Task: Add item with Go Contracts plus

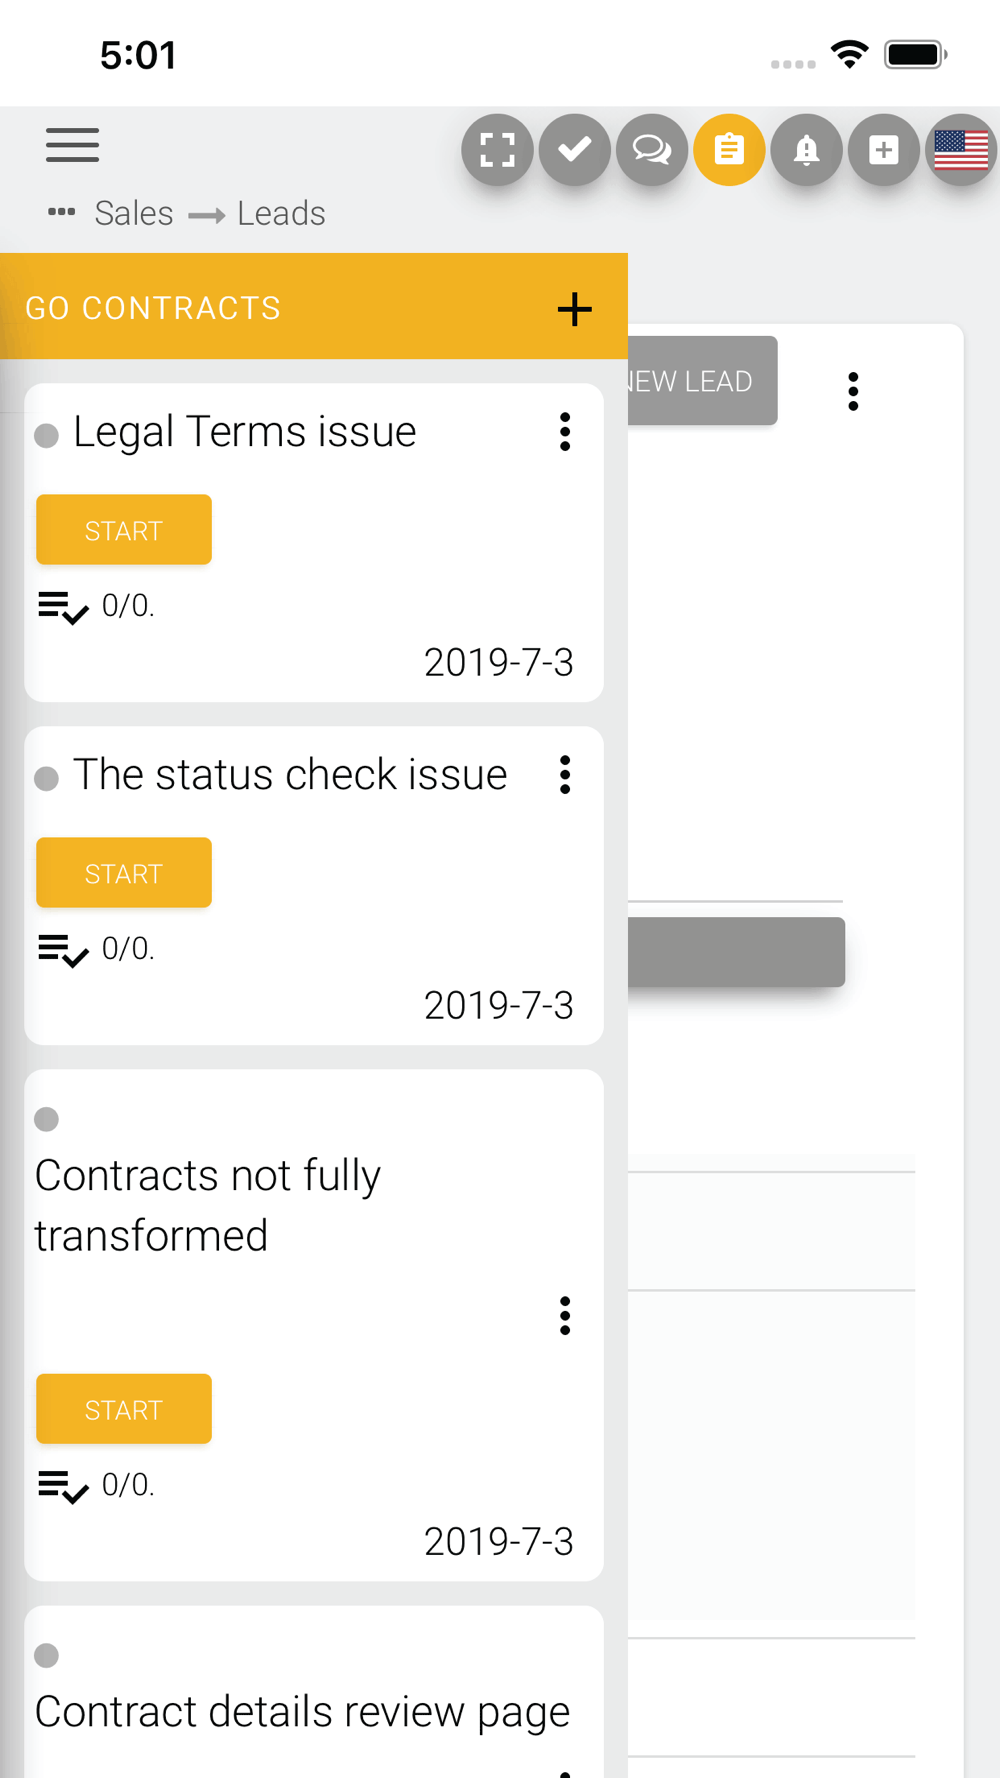Action: point(574,309)
